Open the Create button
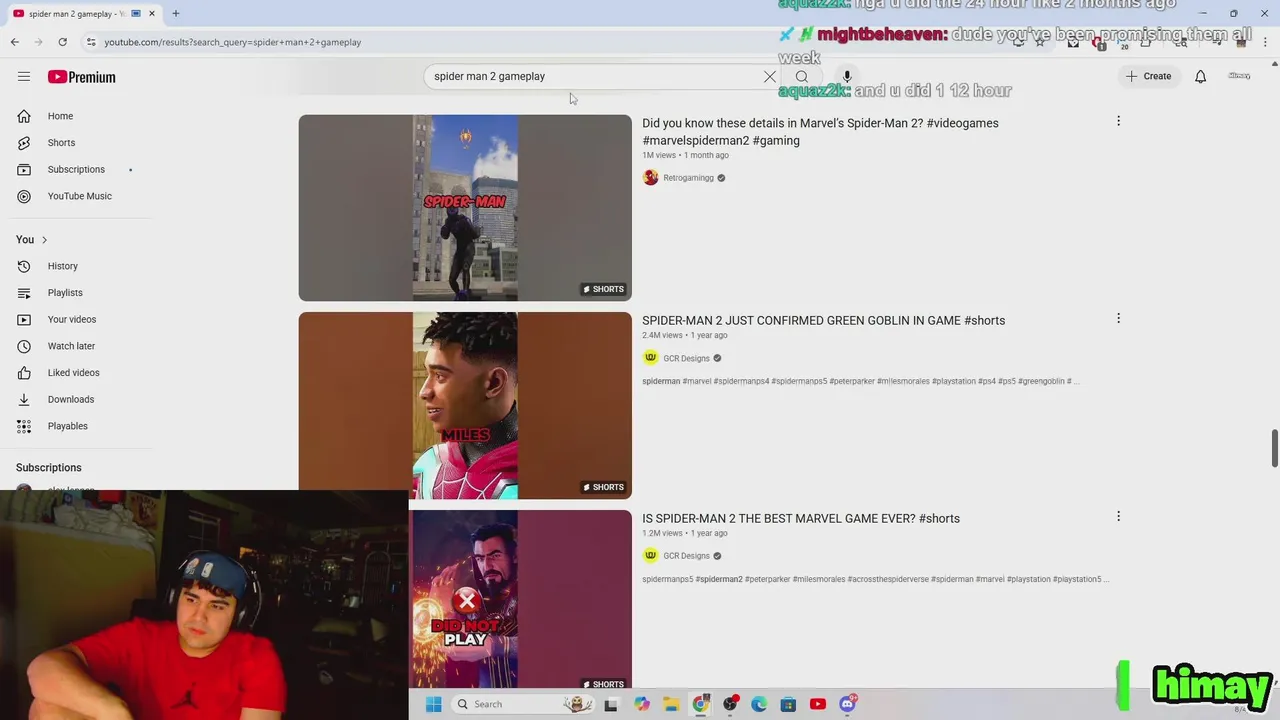Viewport: 1280px width, 720px height. click(1148, 76)
